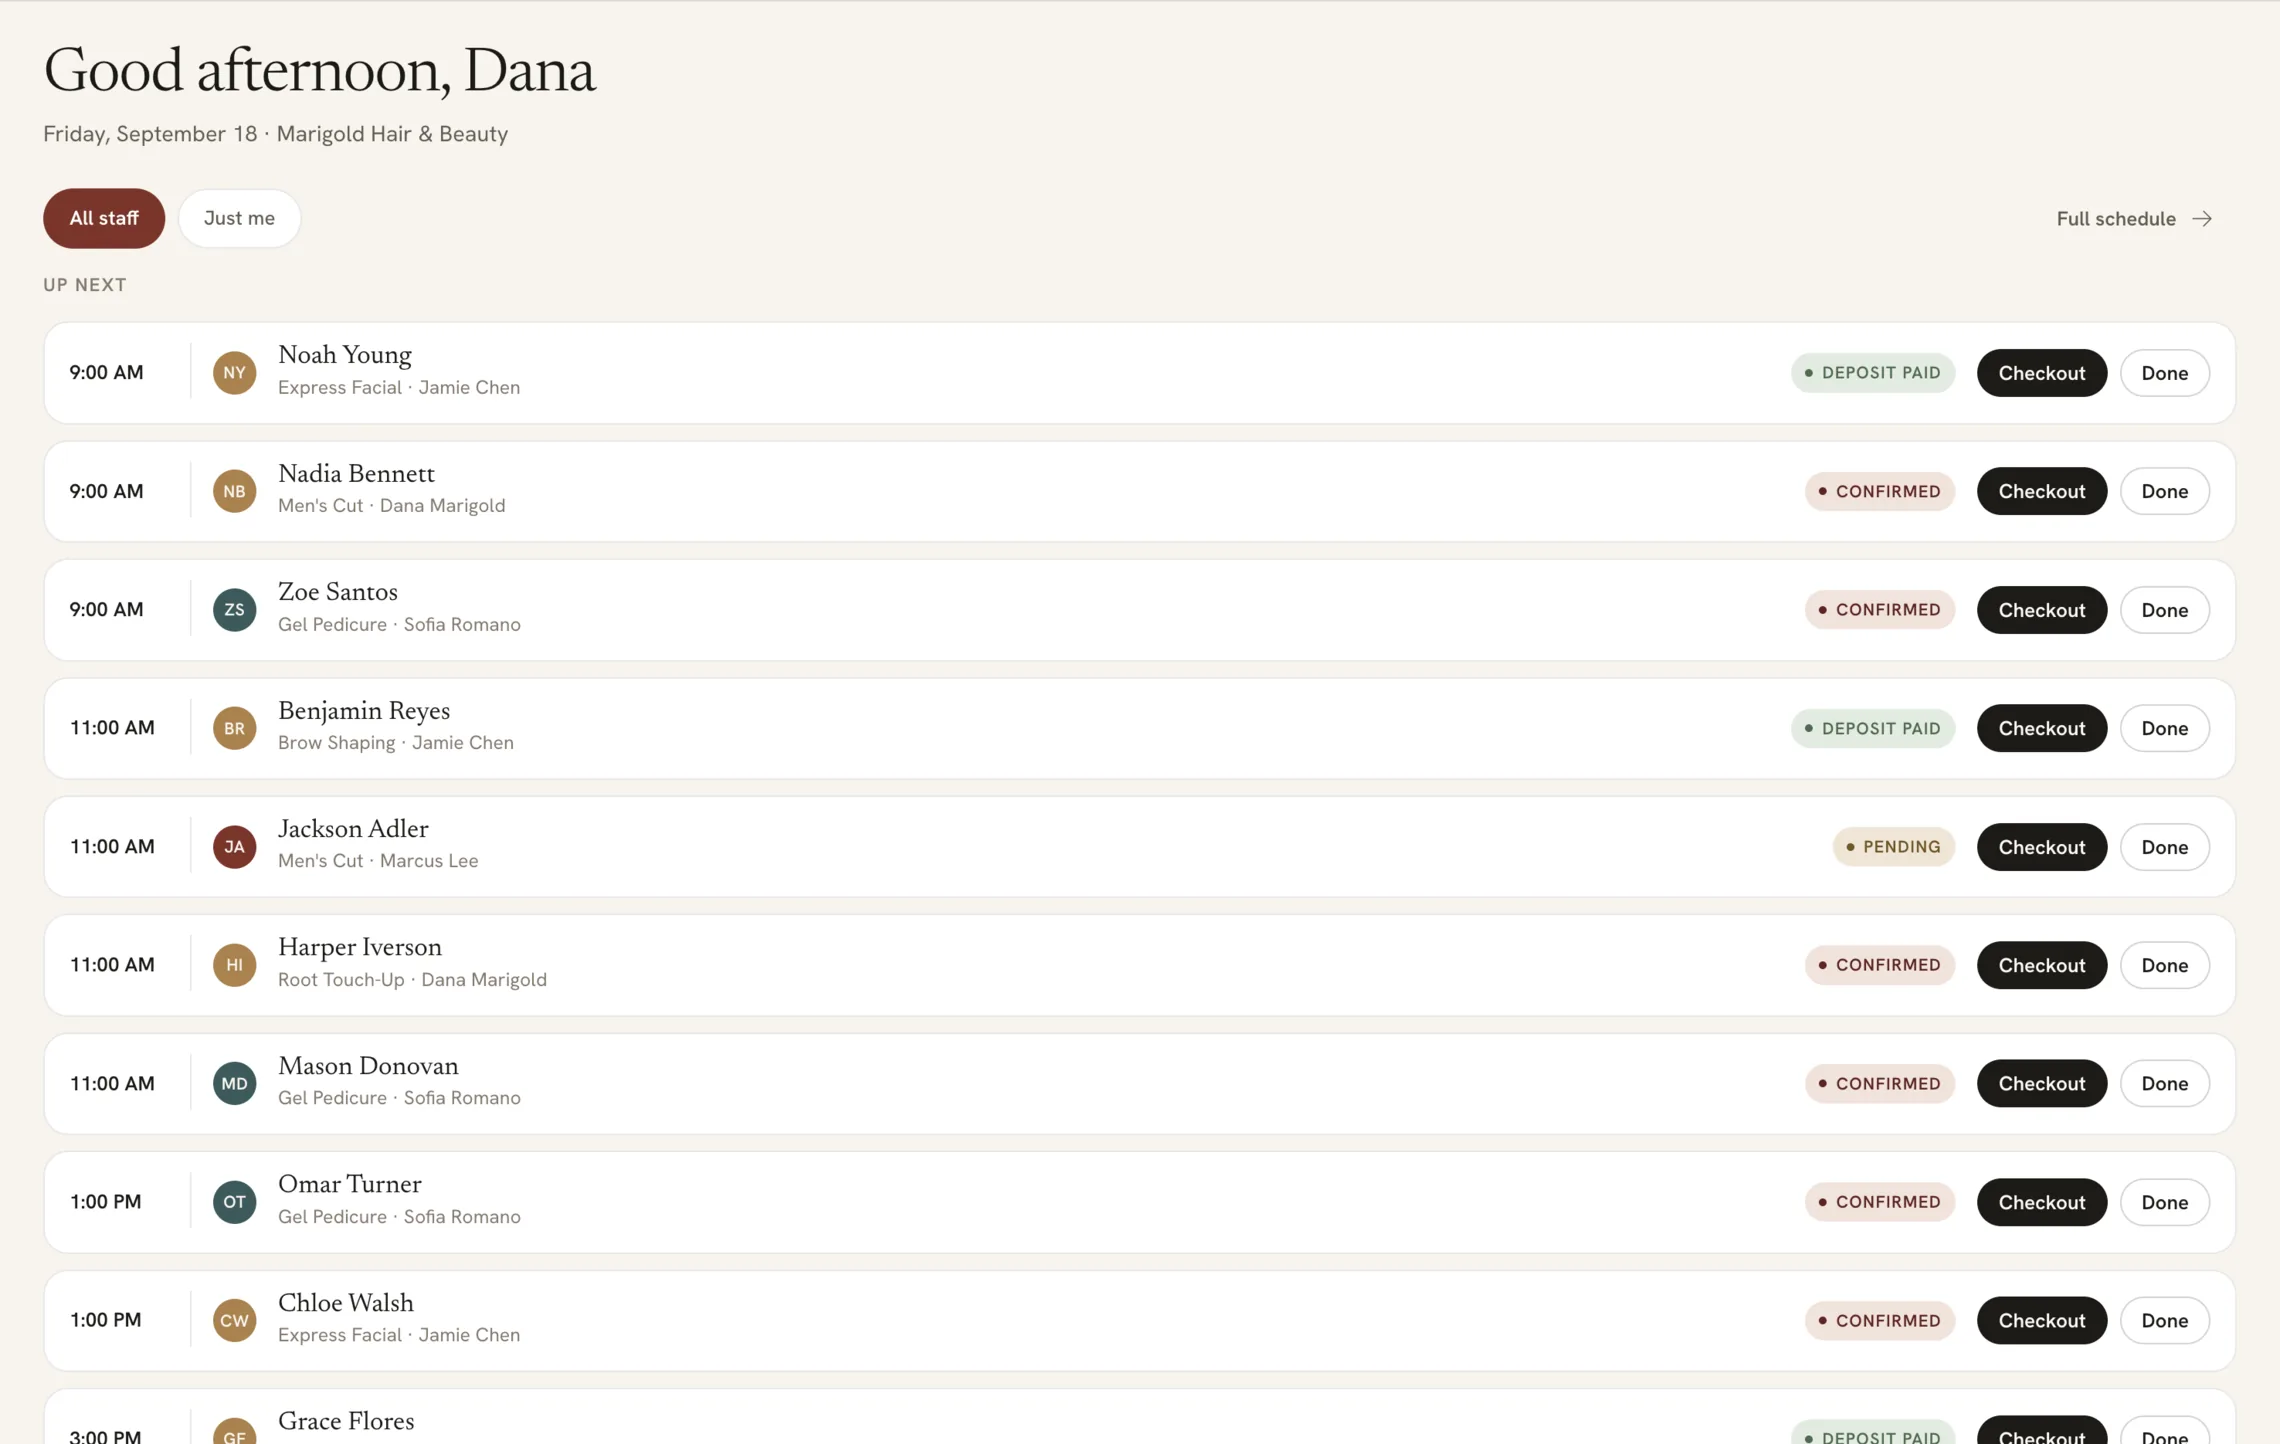Image resolution: width=2280 pixels, height=1444 pixels.
Task: Mark Chloe Walsh's appointment Done
Action: point(2164,1321)
